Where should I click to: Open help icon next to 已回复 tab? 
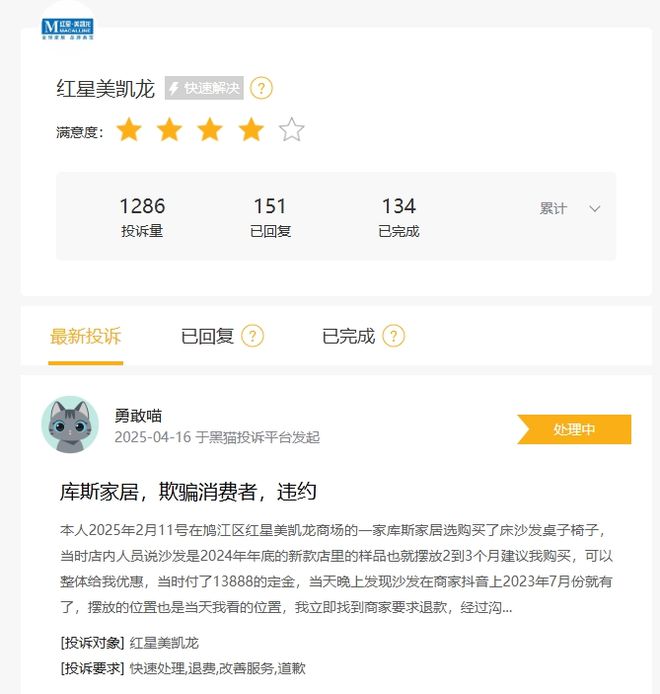pyautogui.click(x=252, y=335)
